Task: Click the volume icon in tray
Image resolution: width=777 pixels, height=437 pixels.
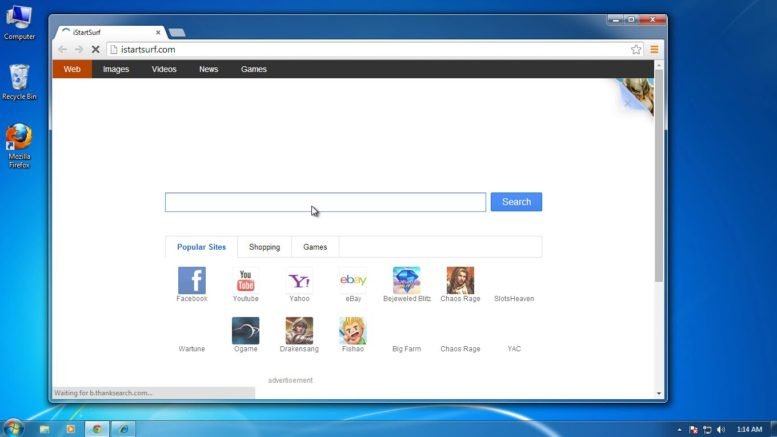Action: pos(721,430)
